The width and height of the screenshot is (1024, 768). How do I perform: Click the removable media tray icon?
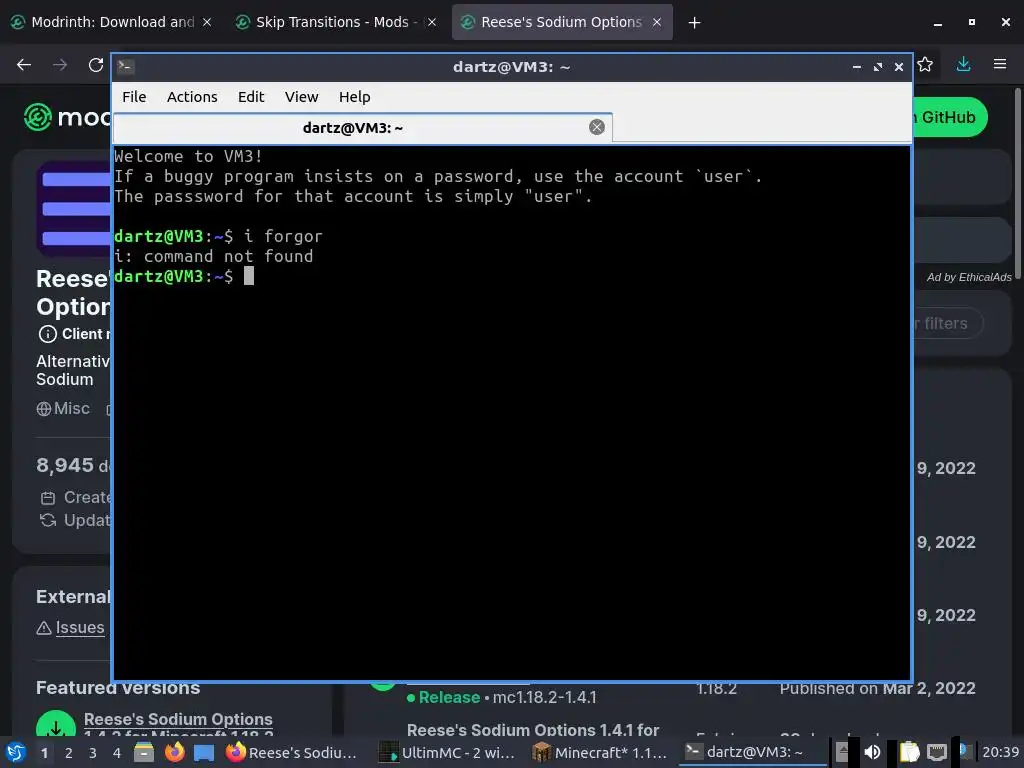click(843, 752)
